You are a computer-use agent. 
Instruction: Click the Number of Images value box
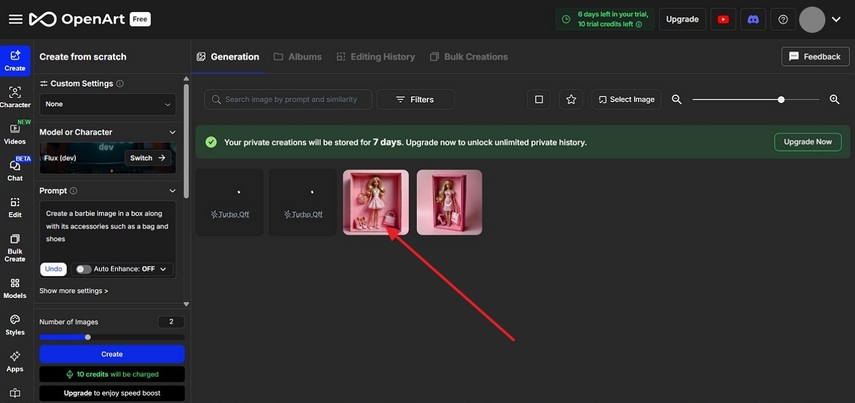tap(171, 322)
